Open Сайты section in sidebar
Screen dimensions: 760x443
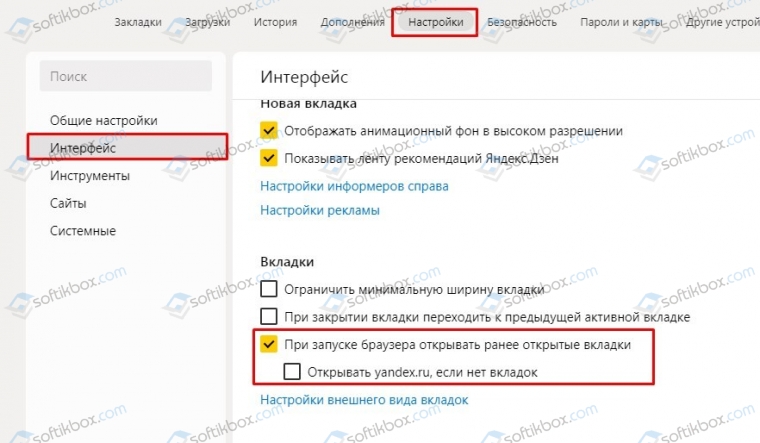coord(68,203)
